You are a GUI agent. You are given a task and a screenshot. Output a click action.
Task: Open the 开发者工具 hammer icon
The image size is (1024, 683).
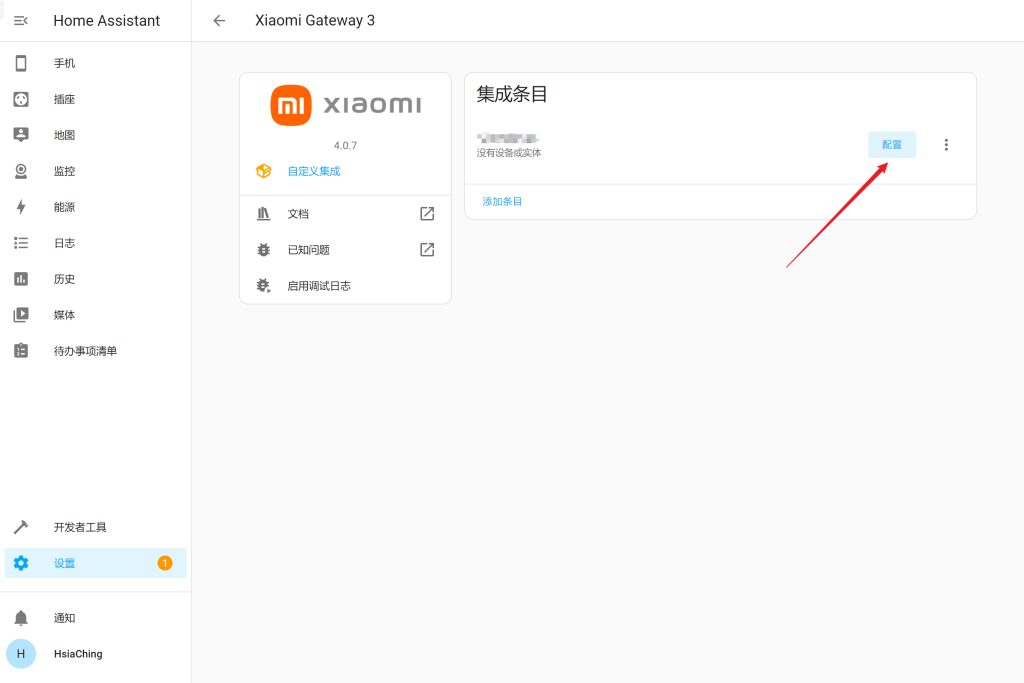pyautogui.click(x=21, y=527)
